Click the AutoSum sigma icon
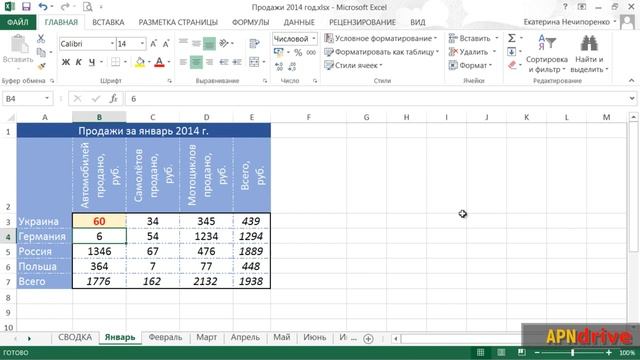The width and height of the screenshot is (640, 360). pos(512,38)
